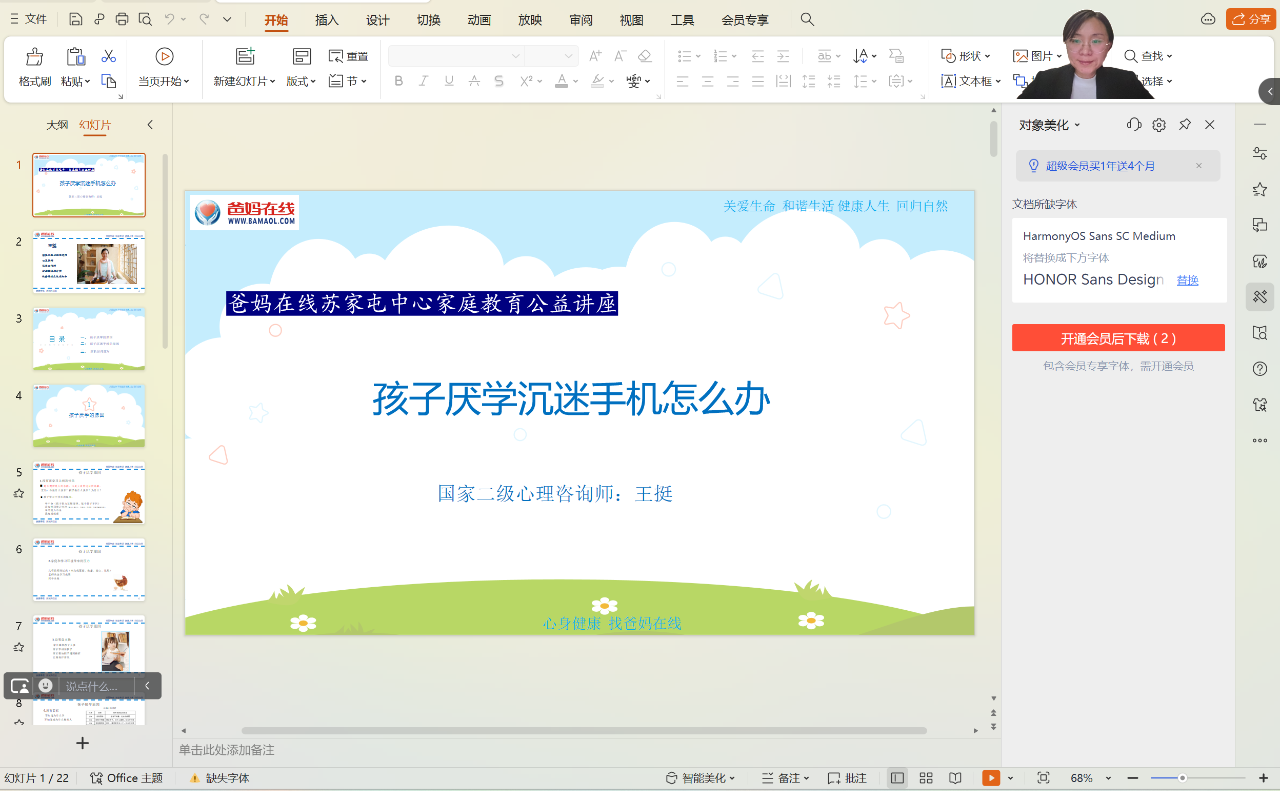Click the 替换 font replace link
Image resolution: width=1280 pixels, height=791 pixels.
[x=1186, y=280]
